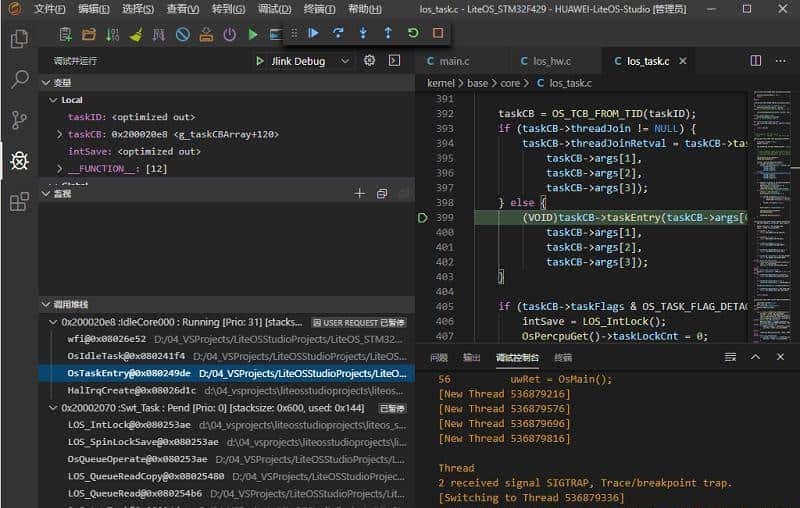
Task: Open the Explorer view in activity bar
Action: pos(19,39)
